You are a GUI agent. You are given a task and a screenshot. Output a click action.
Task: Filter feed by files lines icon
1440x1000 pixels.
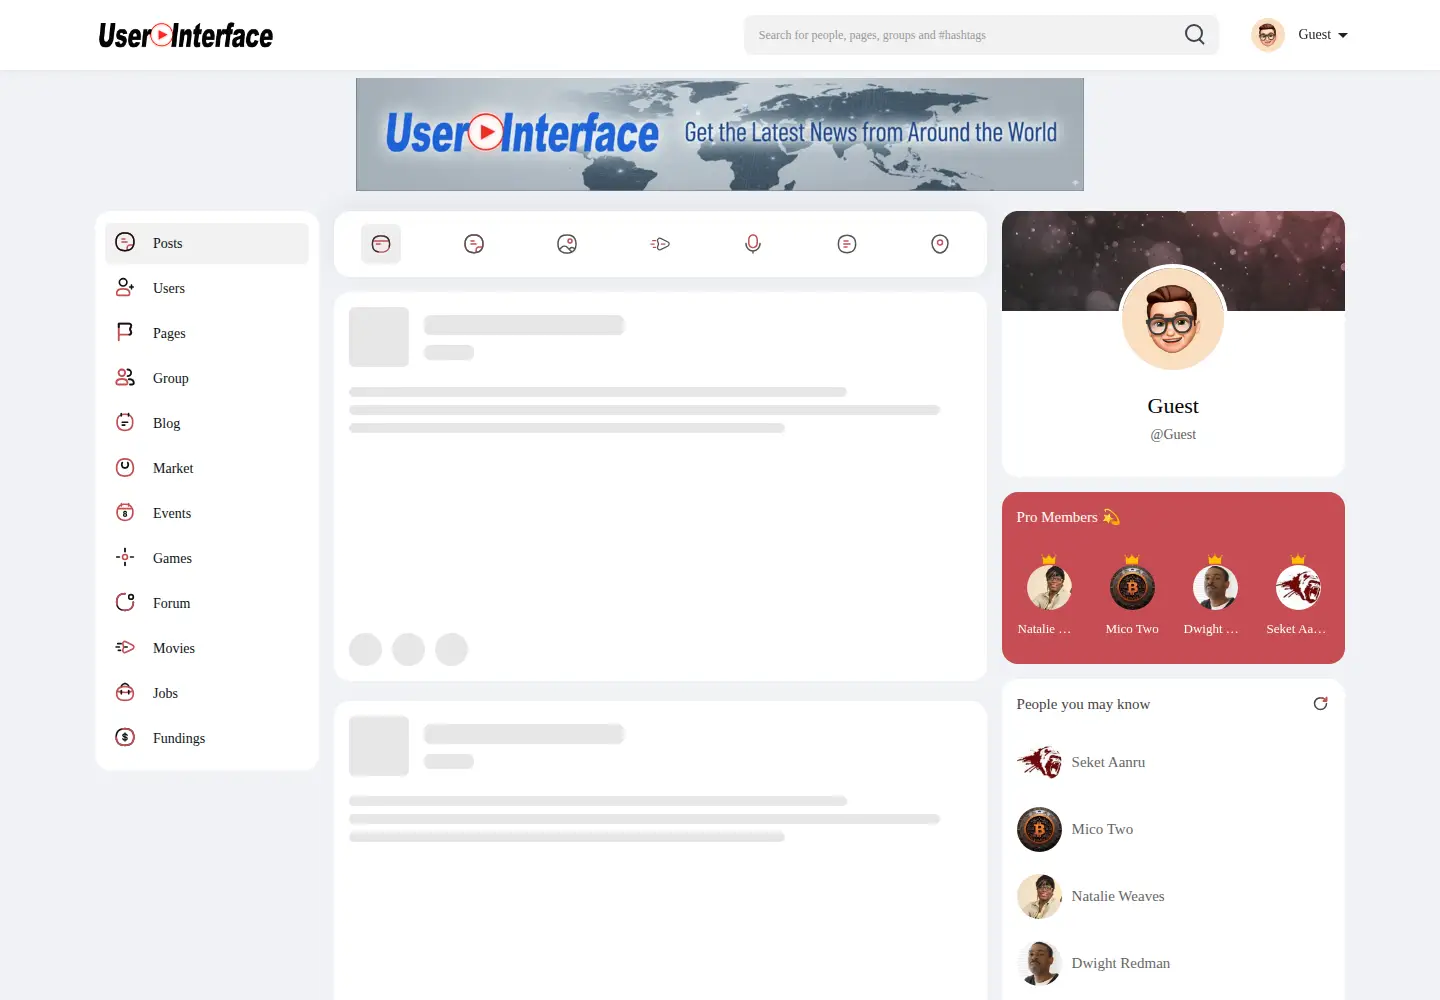pyautogui.click(x=847, y=244)
